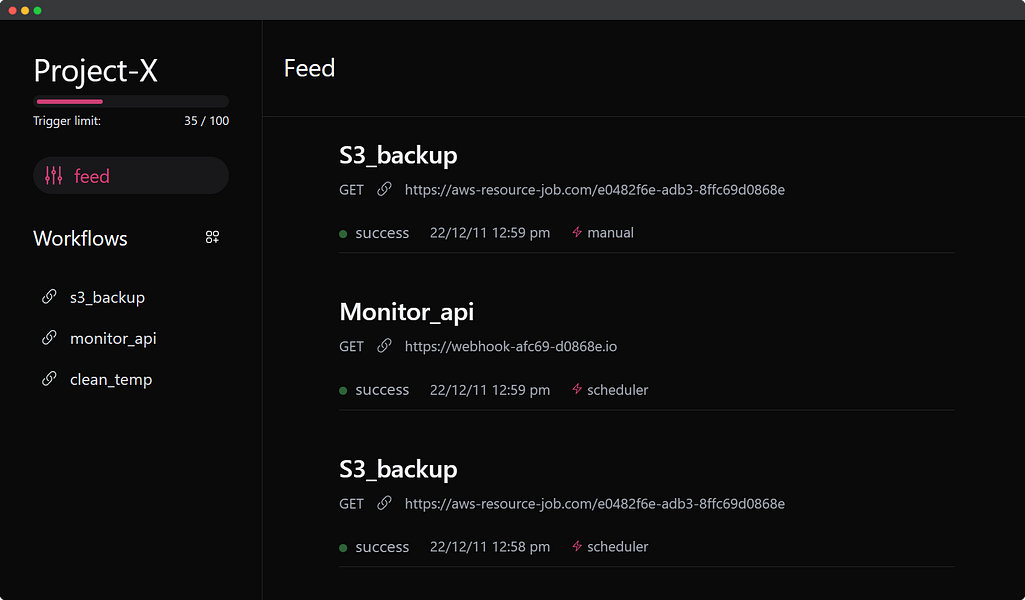
Task: Click the Trigger limit label
Action: click(67, 121)
